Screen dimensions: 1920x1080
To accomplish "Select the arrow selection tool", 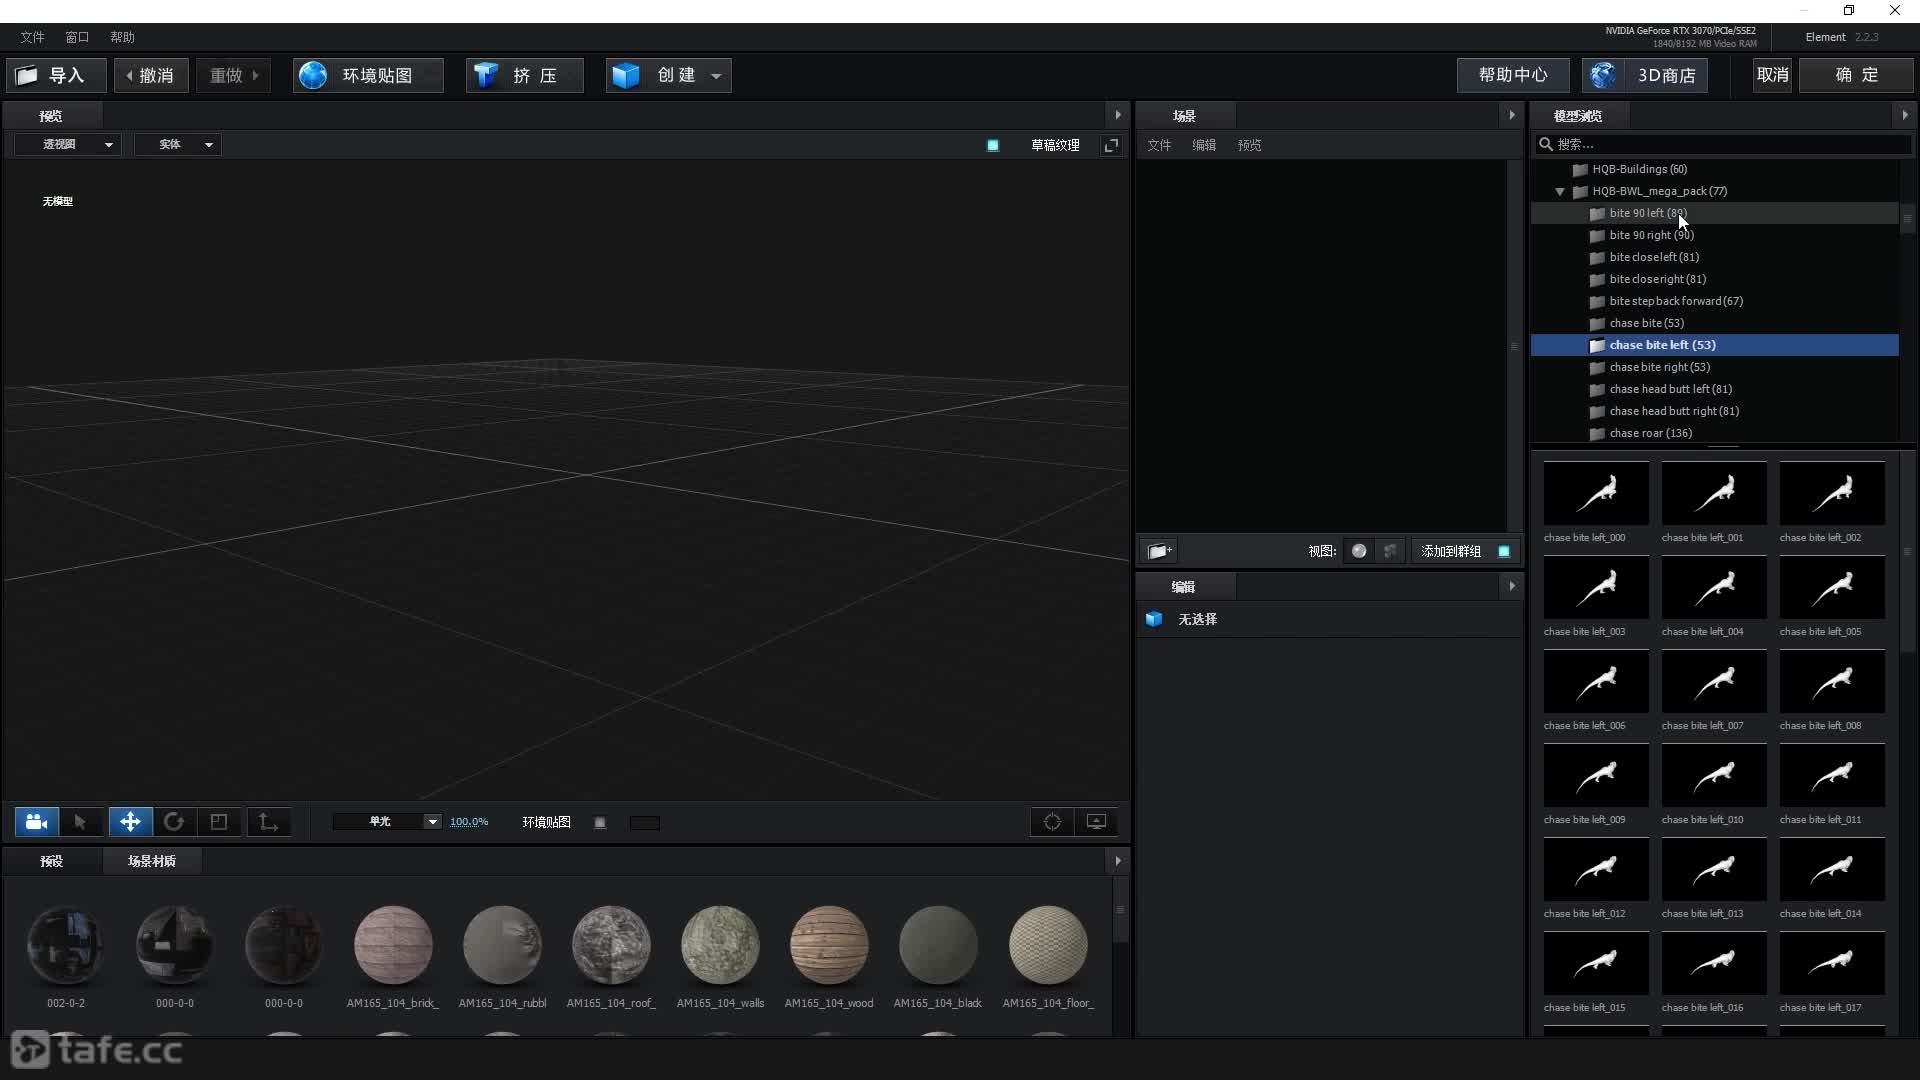I will (80, 822).
